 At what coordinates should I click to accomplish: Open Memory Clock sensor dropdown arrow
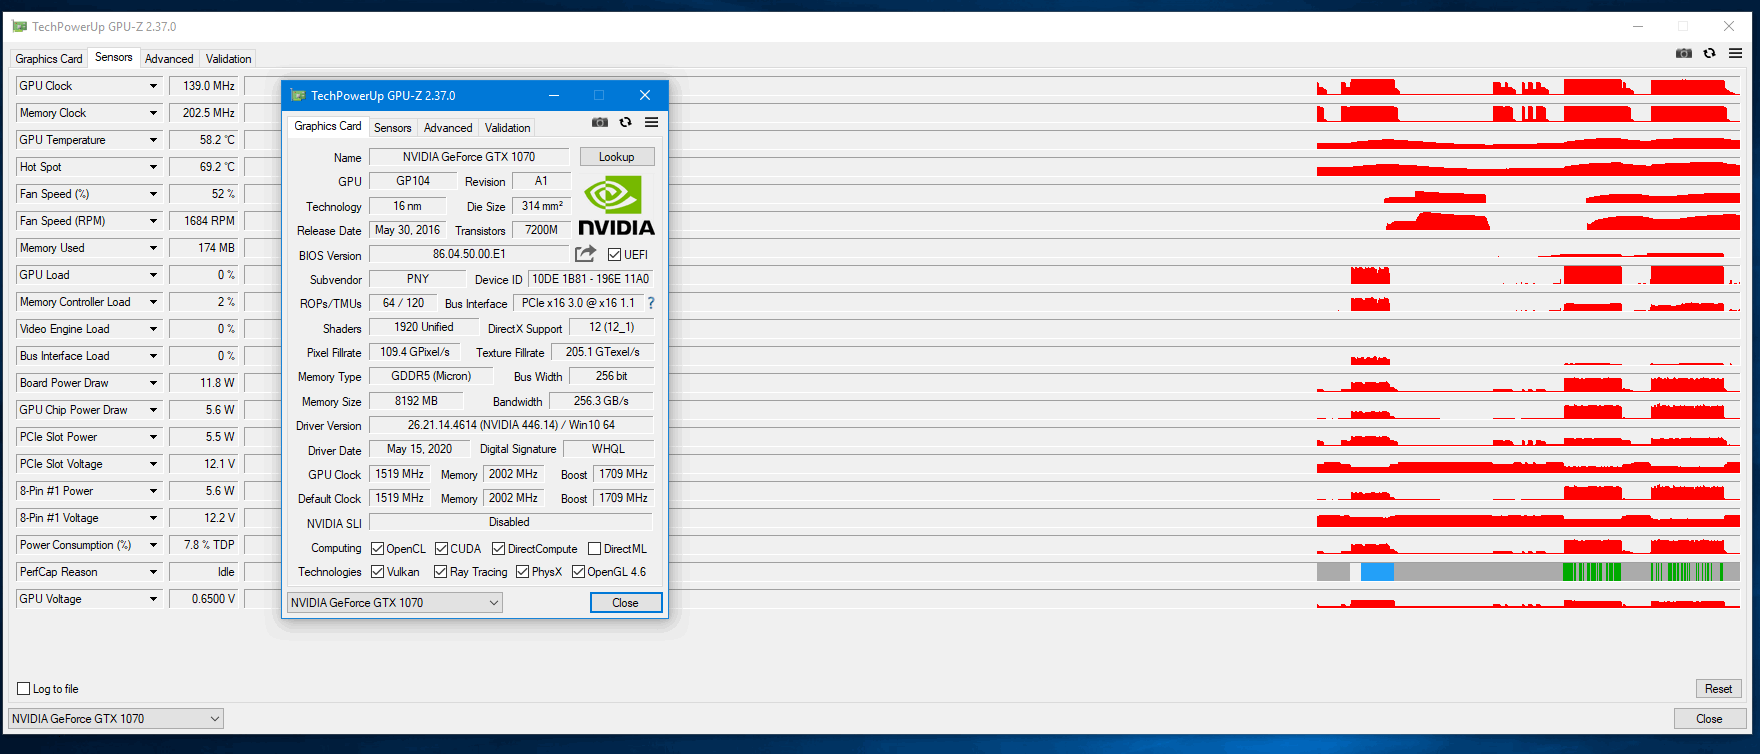click(x=153, y=113)
